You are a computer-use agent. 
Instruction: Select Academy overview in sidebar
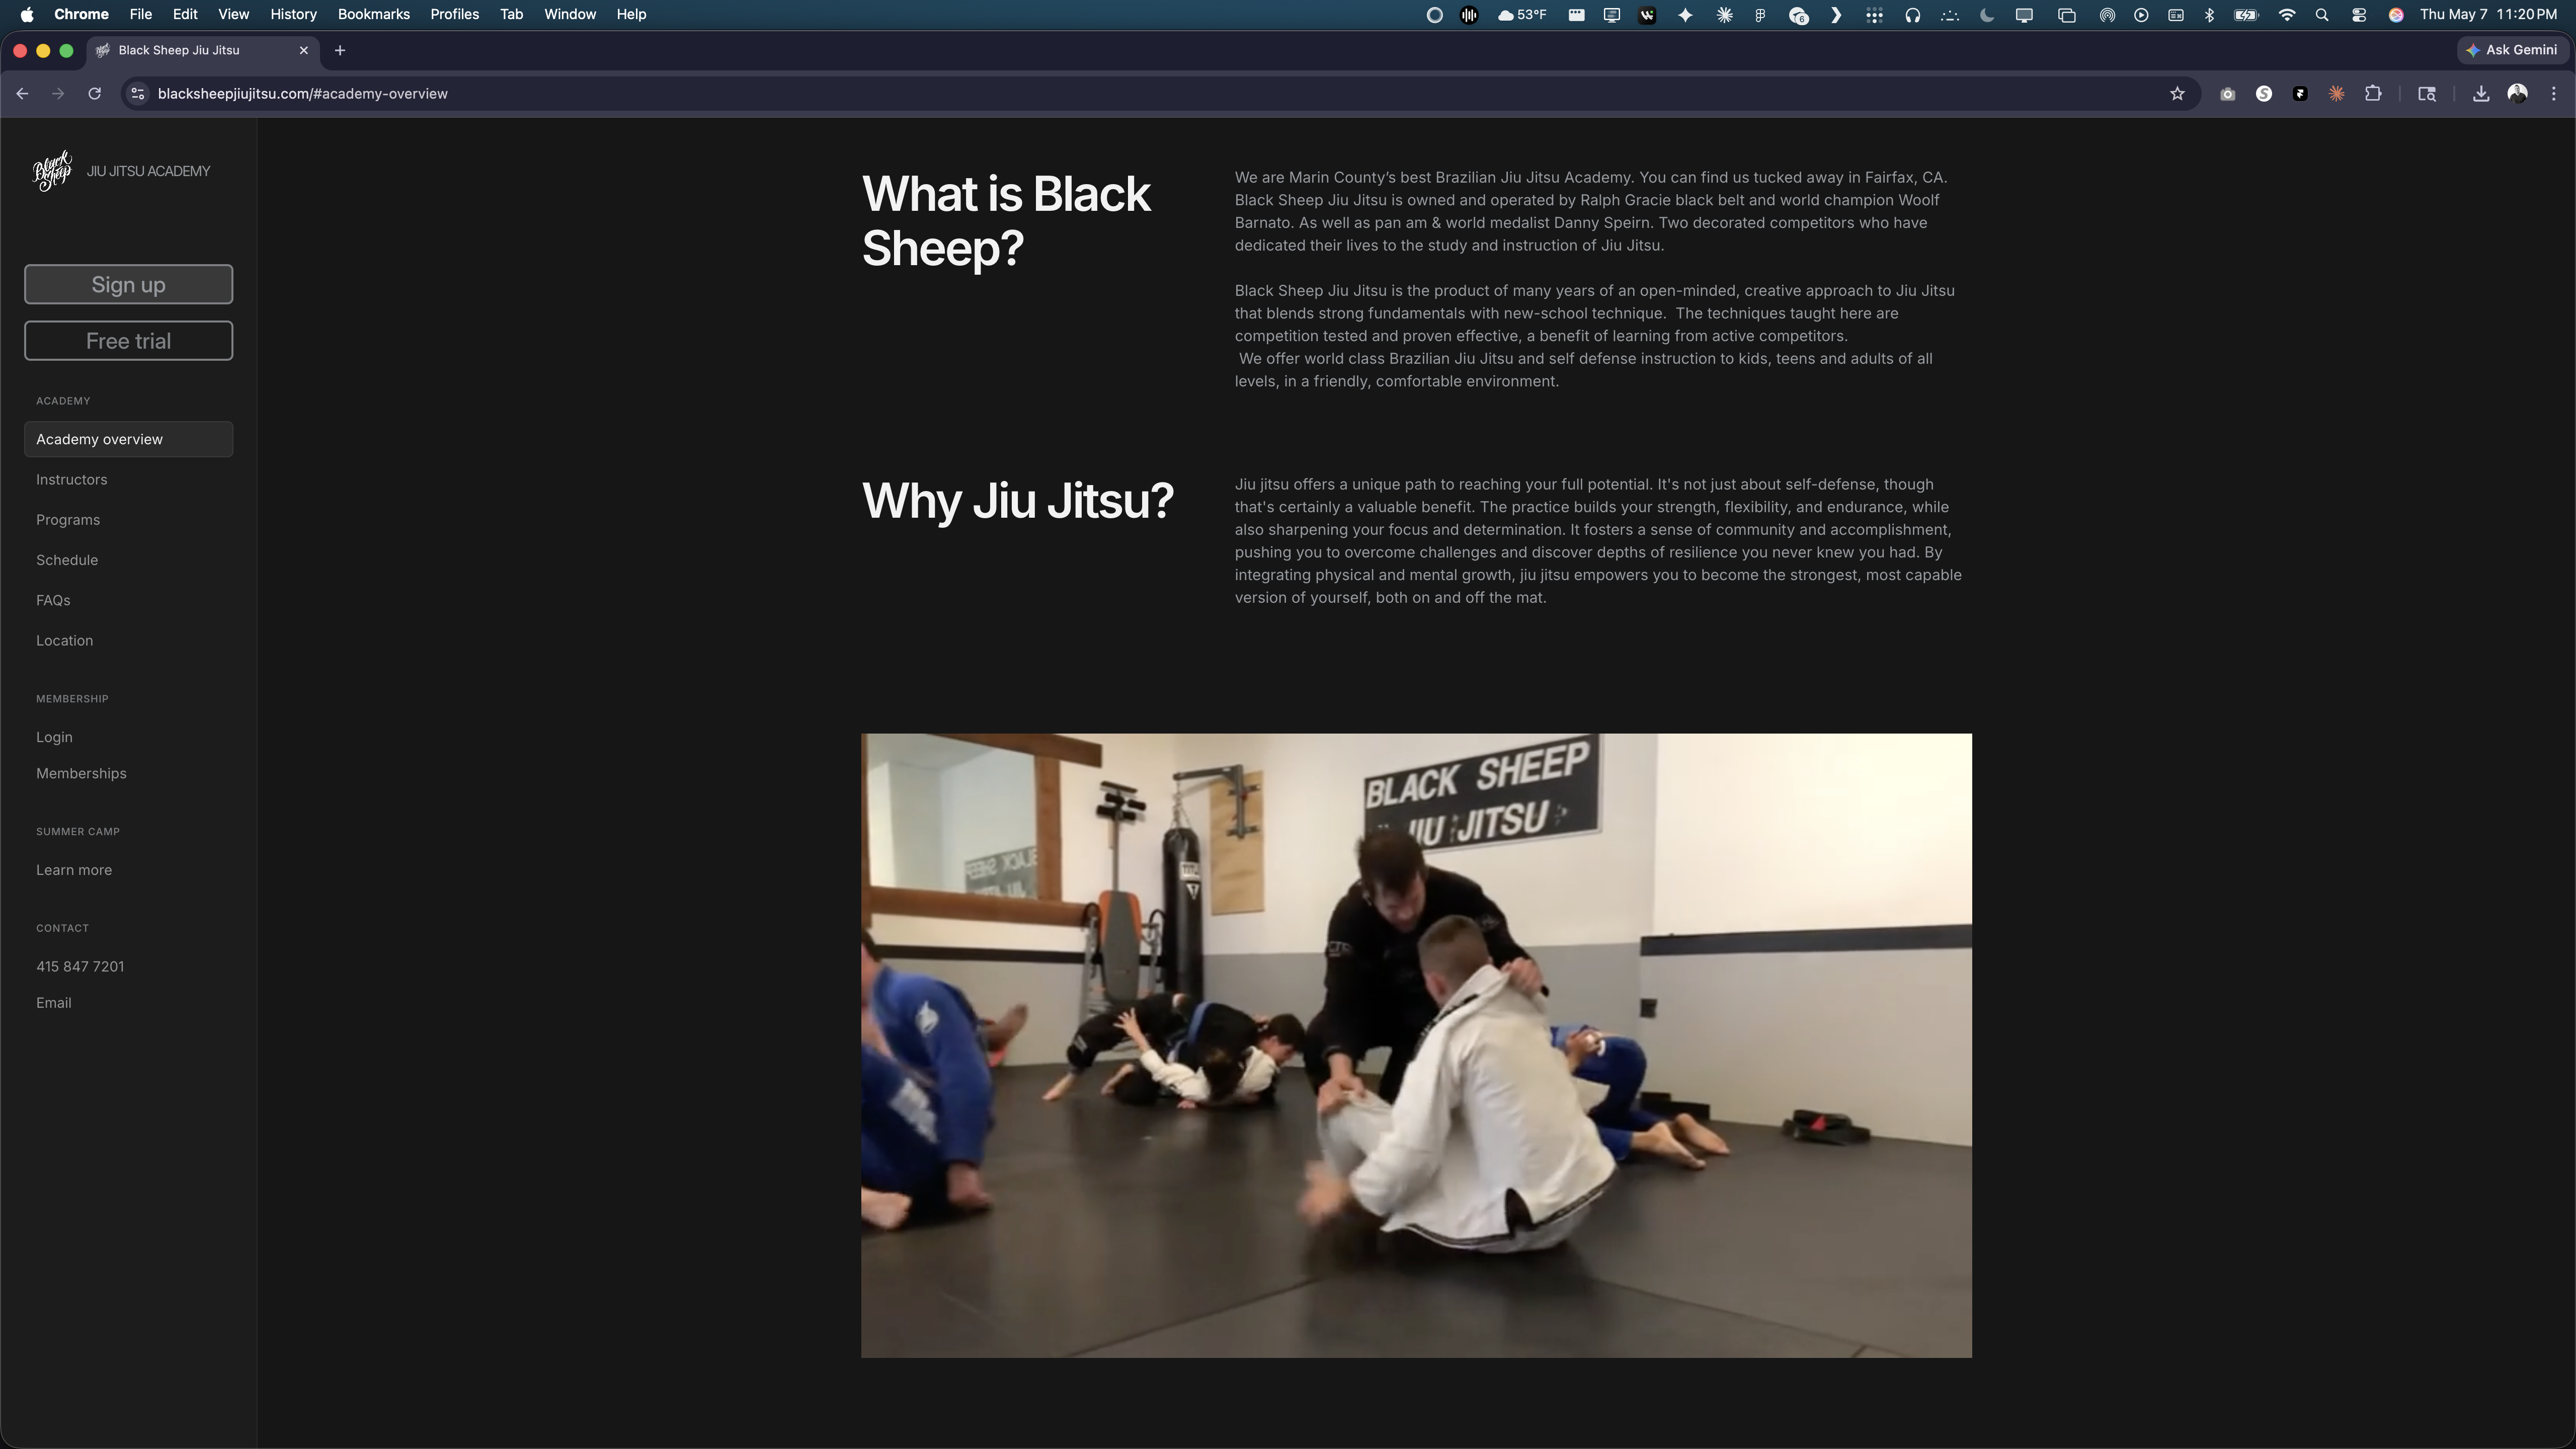point(128,439)
